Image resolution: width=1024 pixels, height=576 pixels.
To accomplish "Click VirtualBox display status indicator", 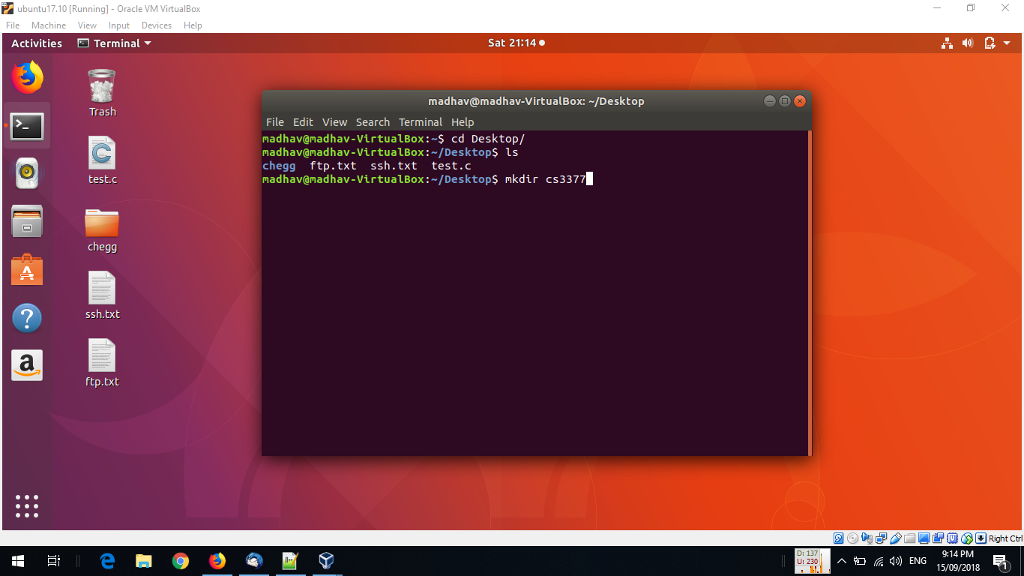I will pos(924,538).
